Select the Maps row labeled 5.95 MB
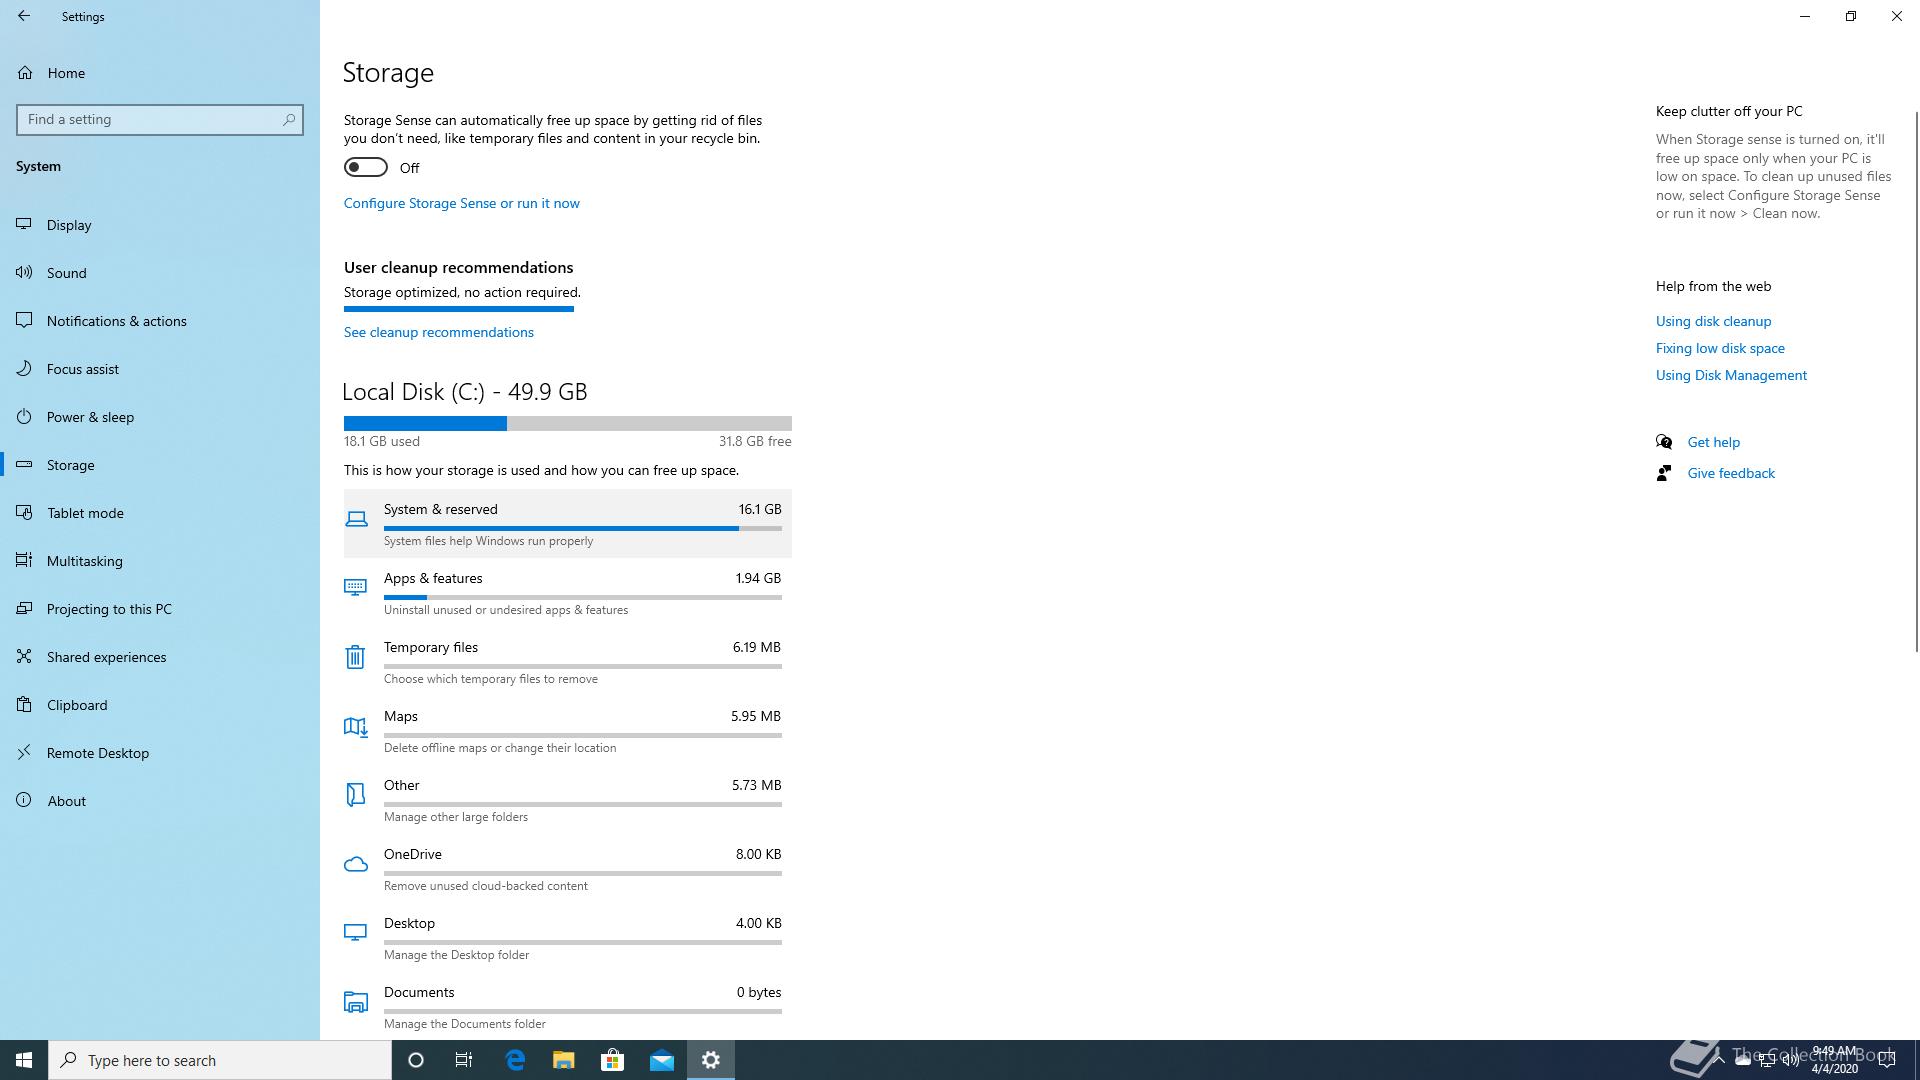Image resolution: width=1920 pixels, height=1080 pixels. click(x=568, y=731)
